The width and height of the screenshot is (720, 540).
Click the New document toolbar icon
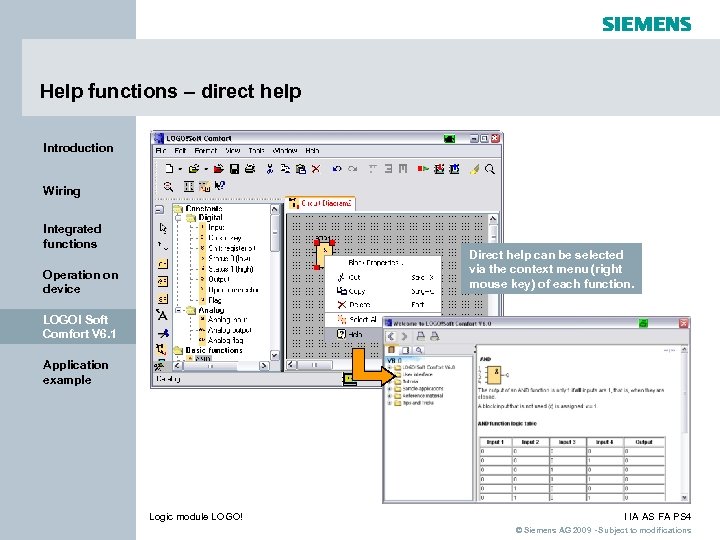[169, 169]
